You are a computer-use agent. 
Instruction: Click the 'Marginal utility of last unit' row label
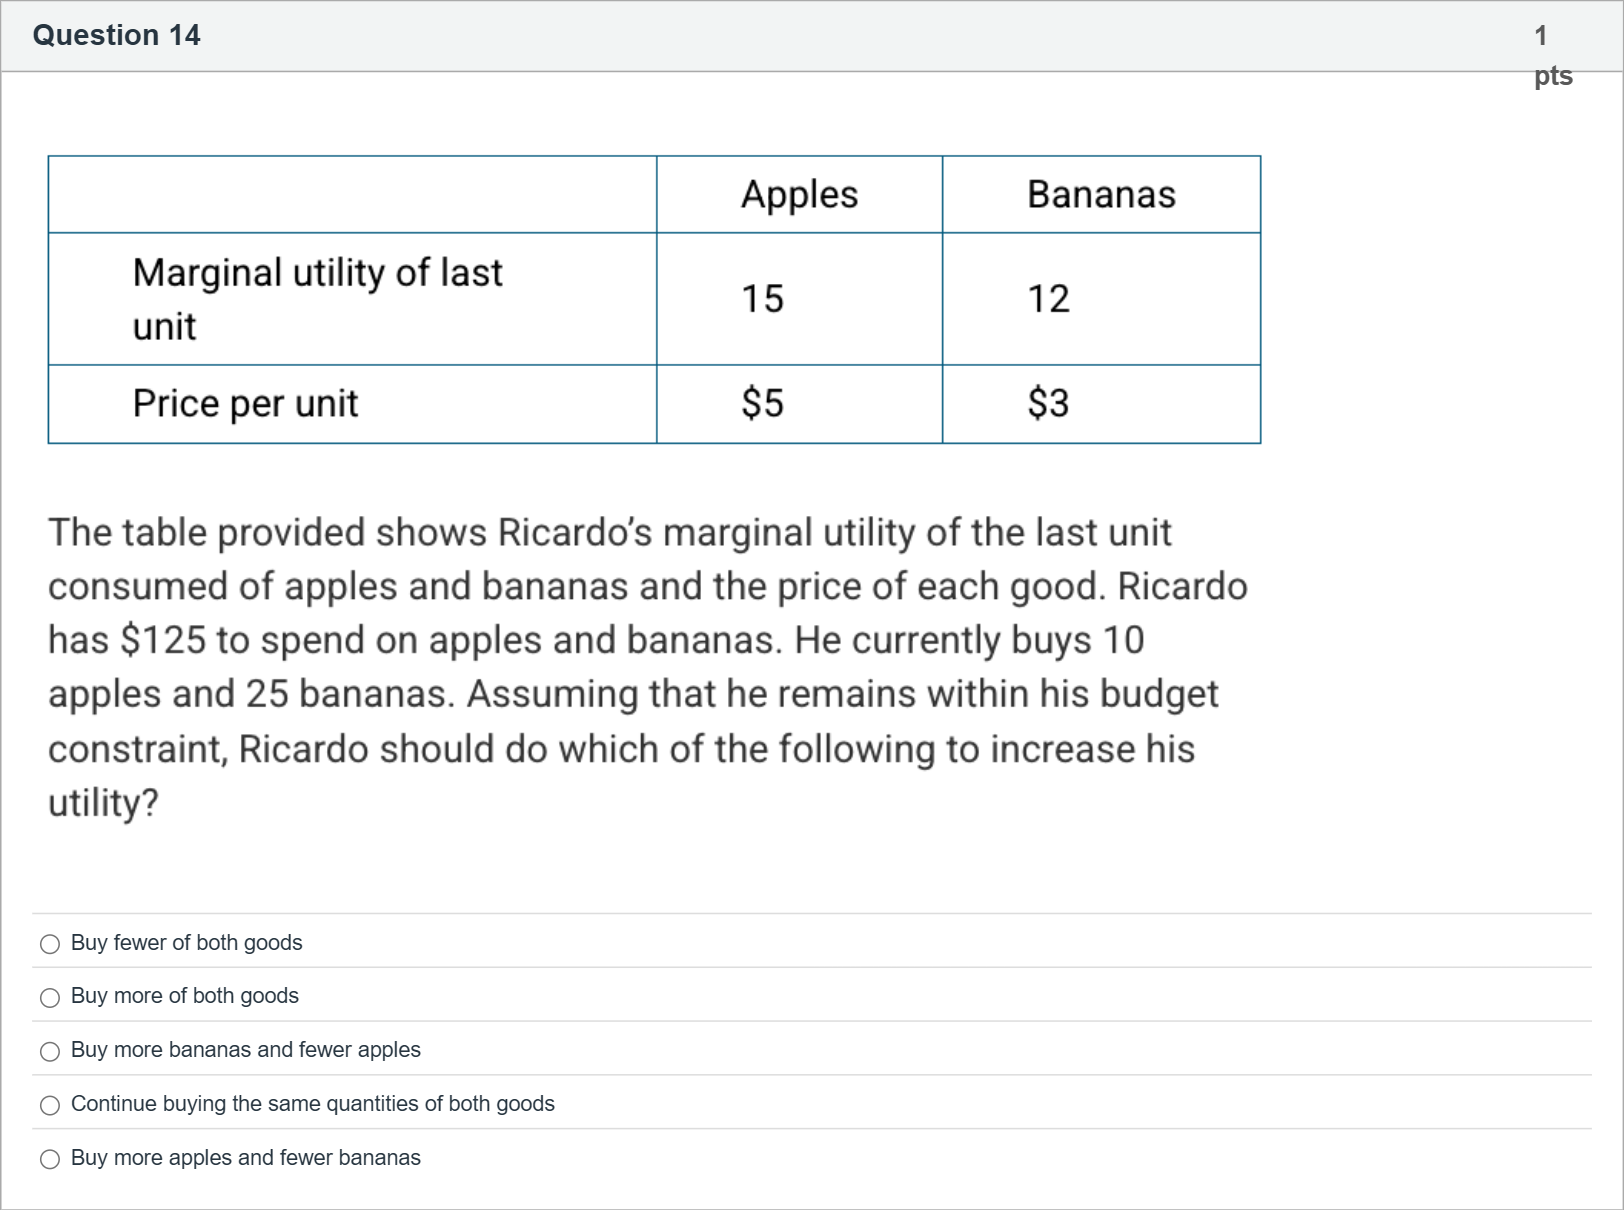318,299
